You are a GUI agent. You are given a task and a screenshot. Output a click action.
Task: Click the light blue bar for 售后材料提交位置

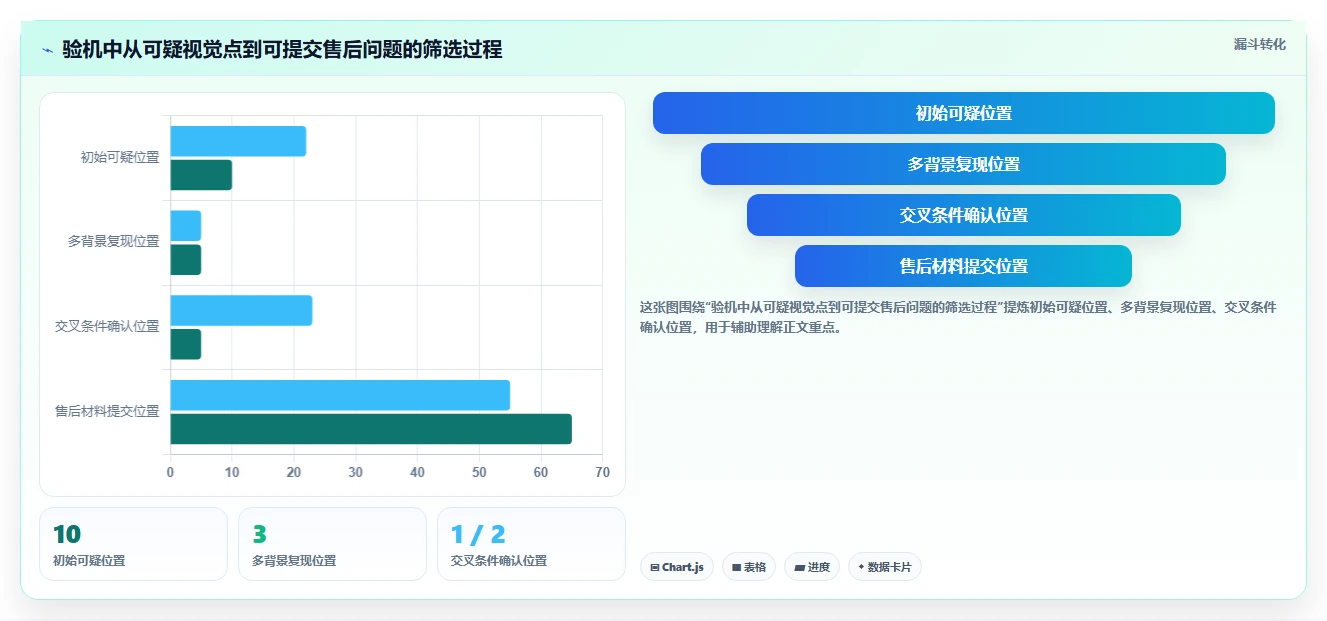pos(340,395)
